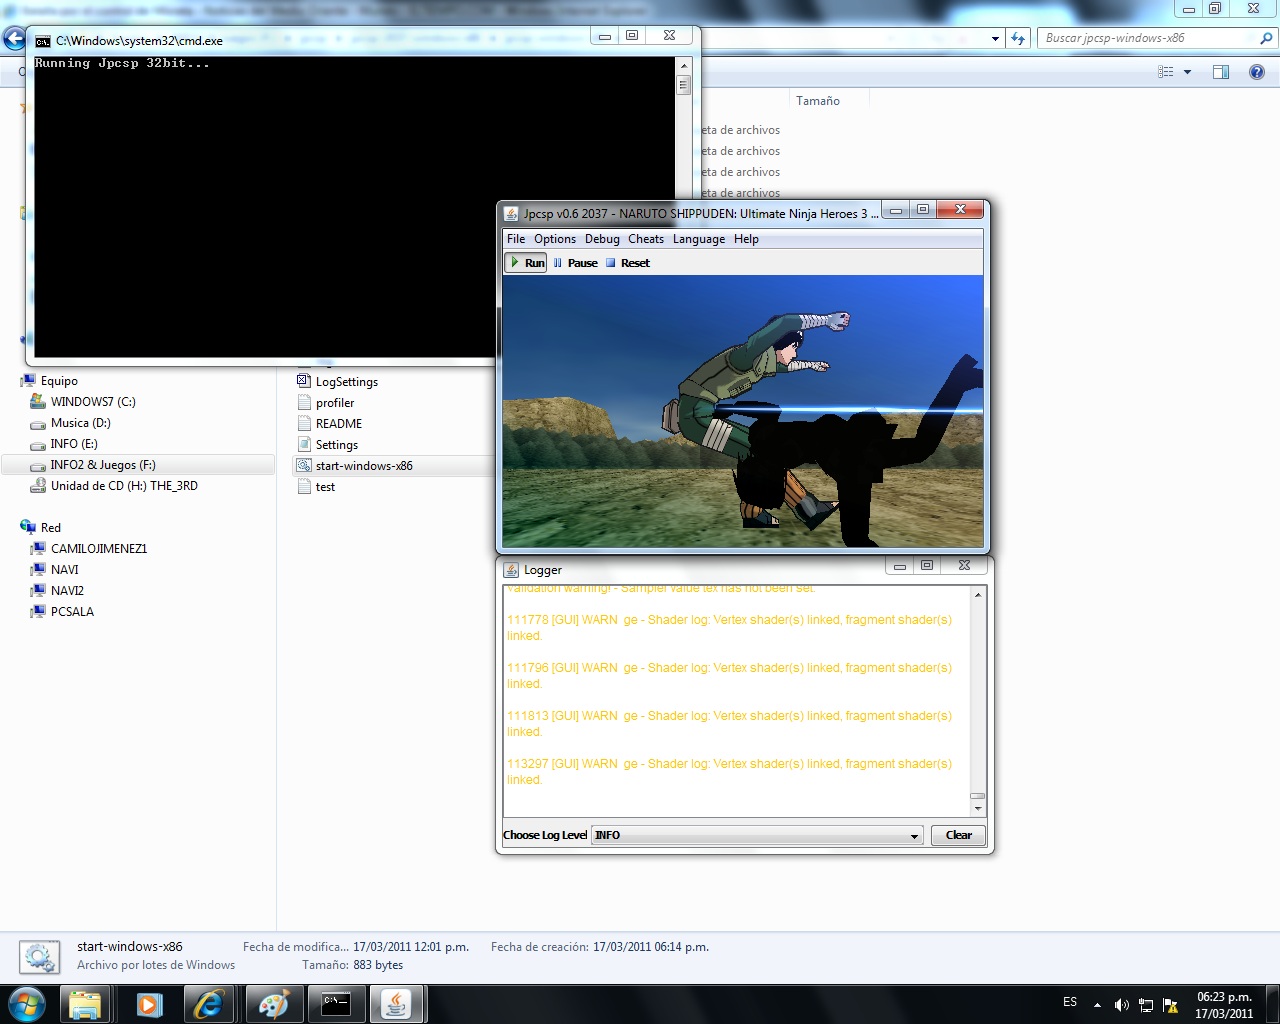This screenshot has width=1280, height=1024.
Task: Select the README file icon
Action: pyautogui.click(x=304, y=423)
